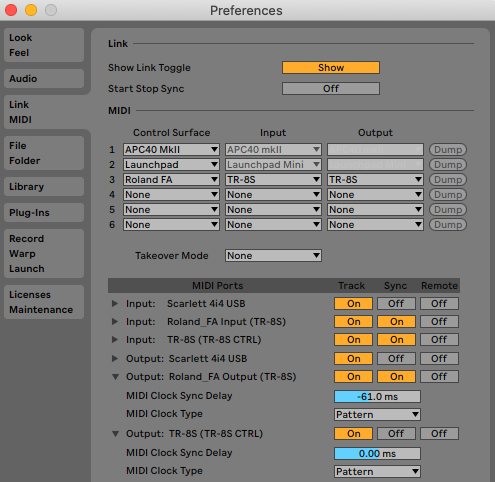Screen dimensions: 495x482
Task: Enable Remote for Output Scarlett 4i4 USB
Action: [x=439, y=359]
